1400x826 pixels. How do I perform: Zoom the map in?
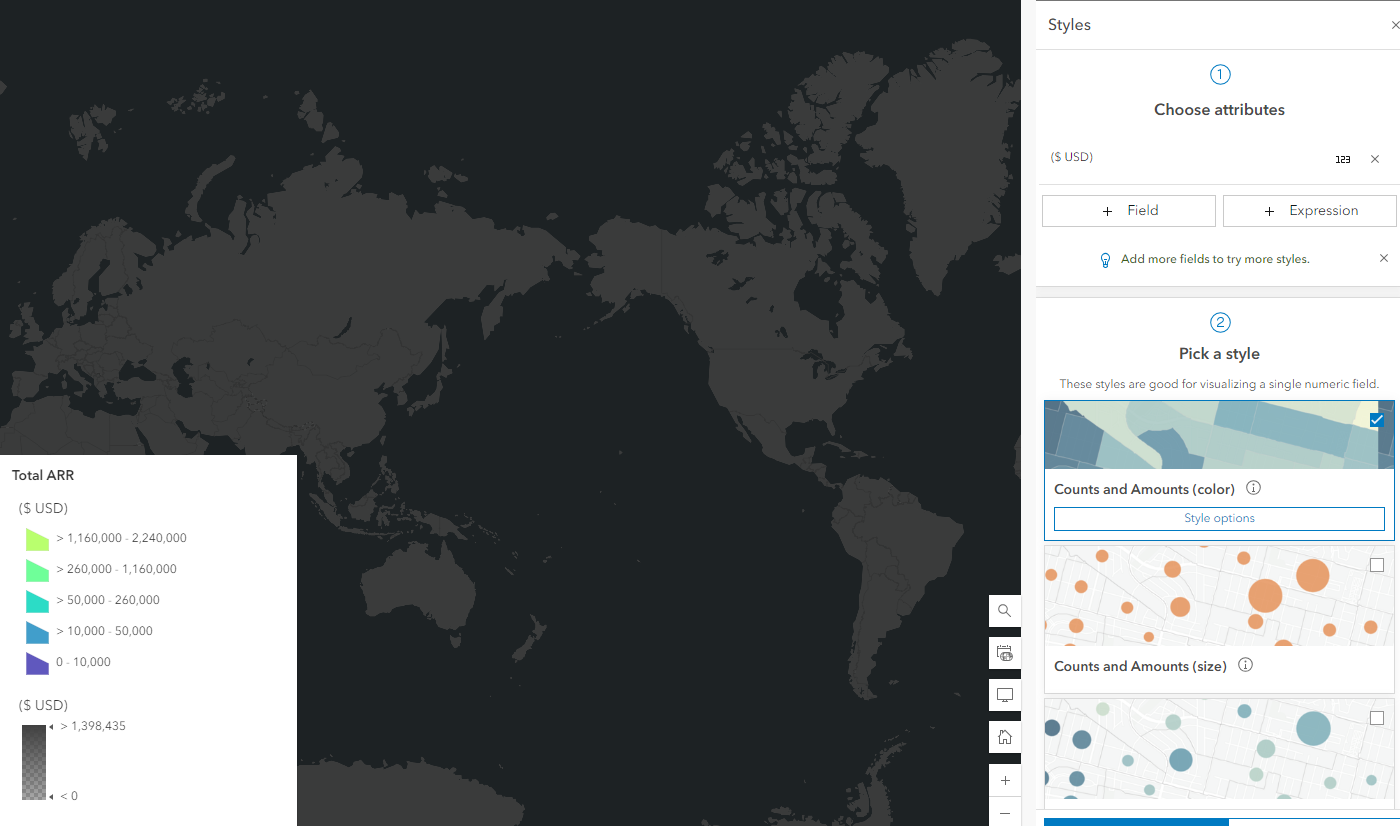pyautogui.click(x=1005, y=780)
